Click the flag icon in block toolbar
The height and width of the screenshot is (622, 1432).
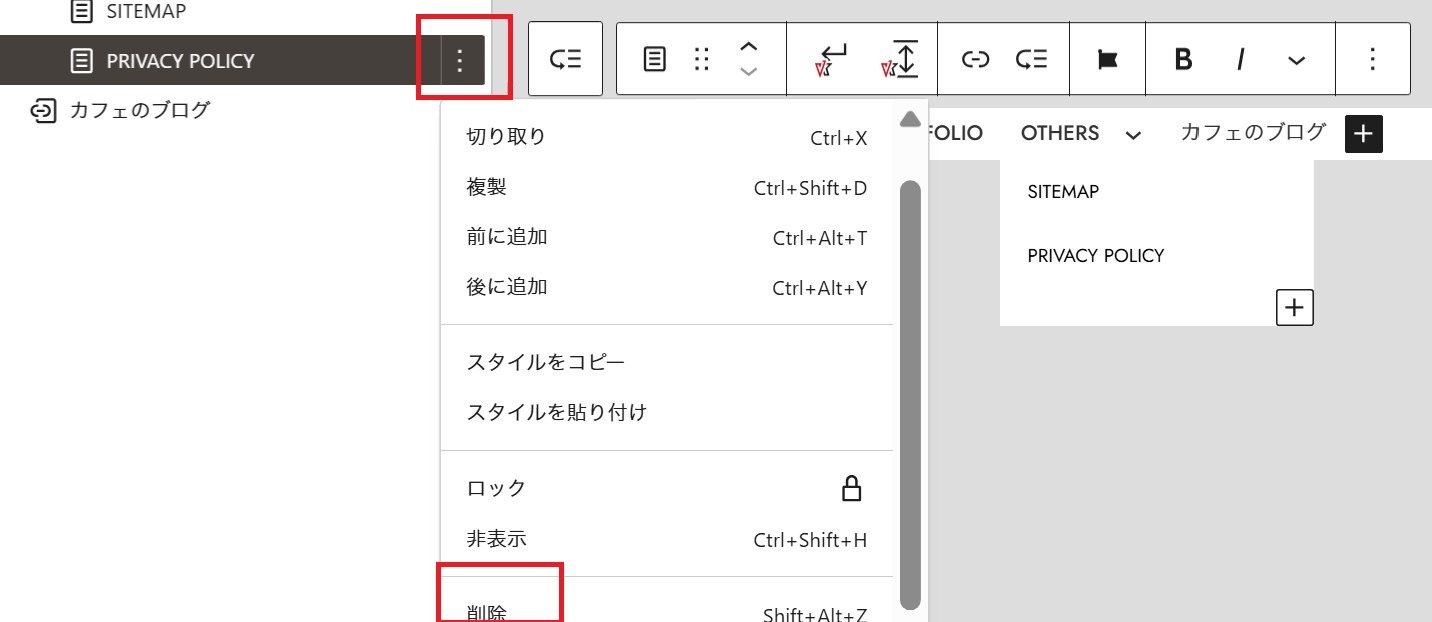(1107, 60)
